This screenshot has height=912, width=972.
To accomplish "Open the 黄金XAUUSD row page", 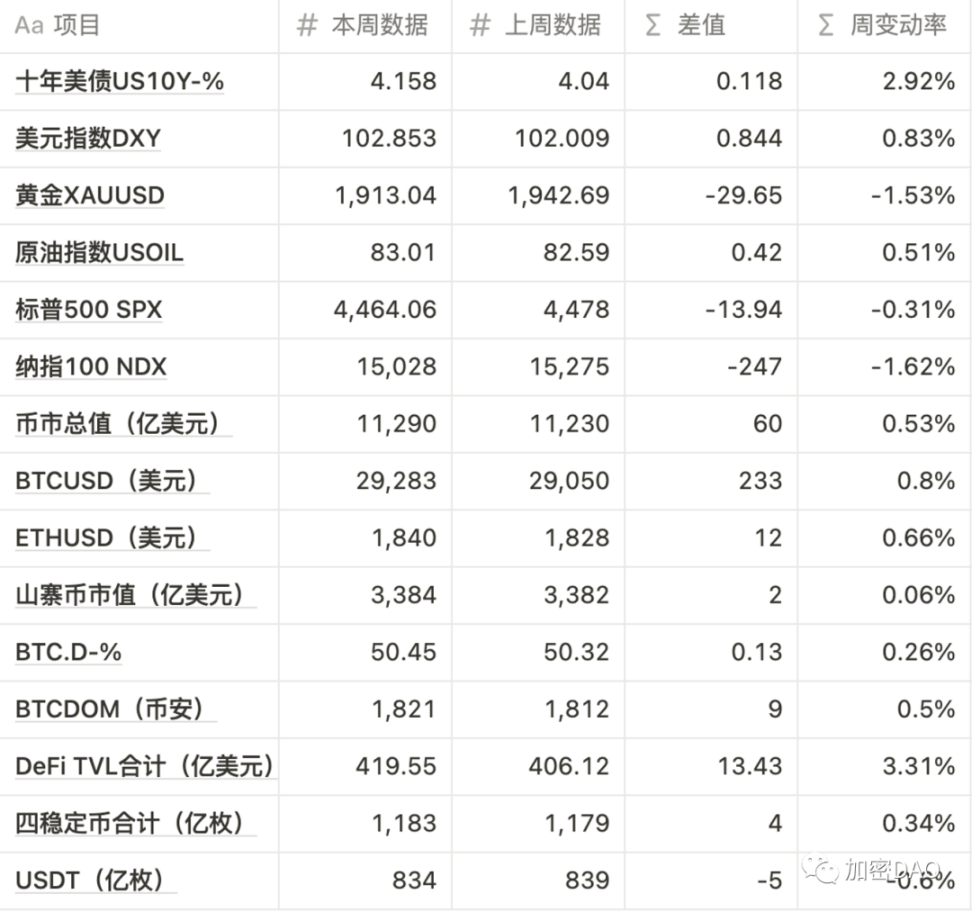I will point(90,196).
